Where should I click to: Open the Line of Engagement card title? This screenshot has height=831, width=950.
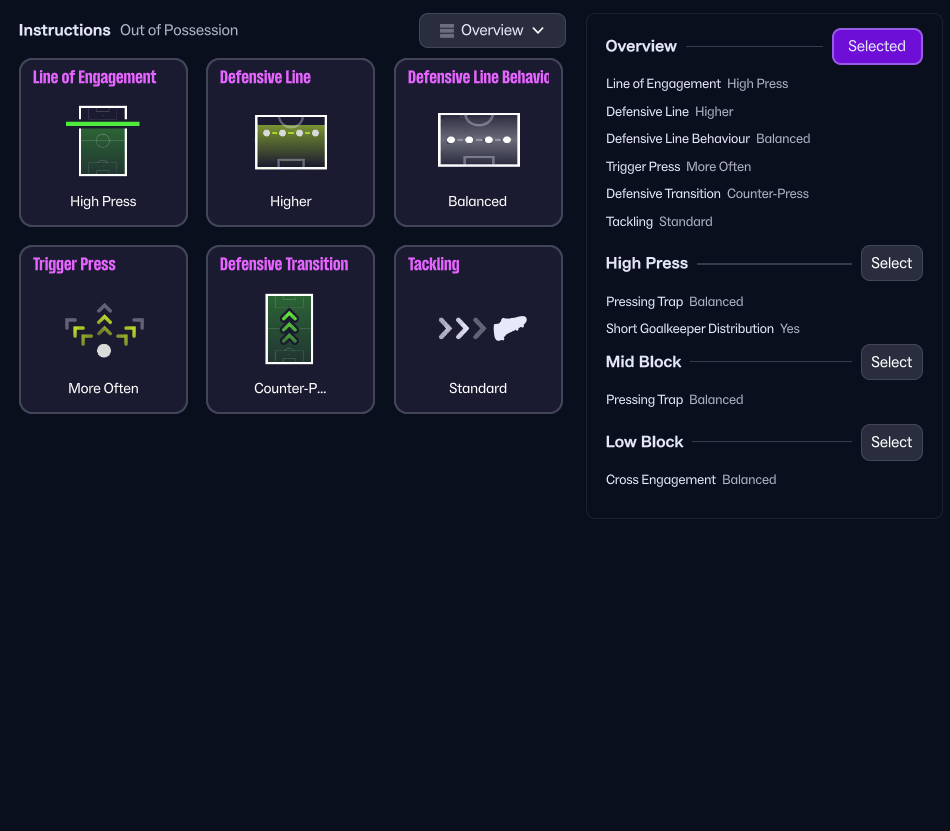click(x=95, y=77)
